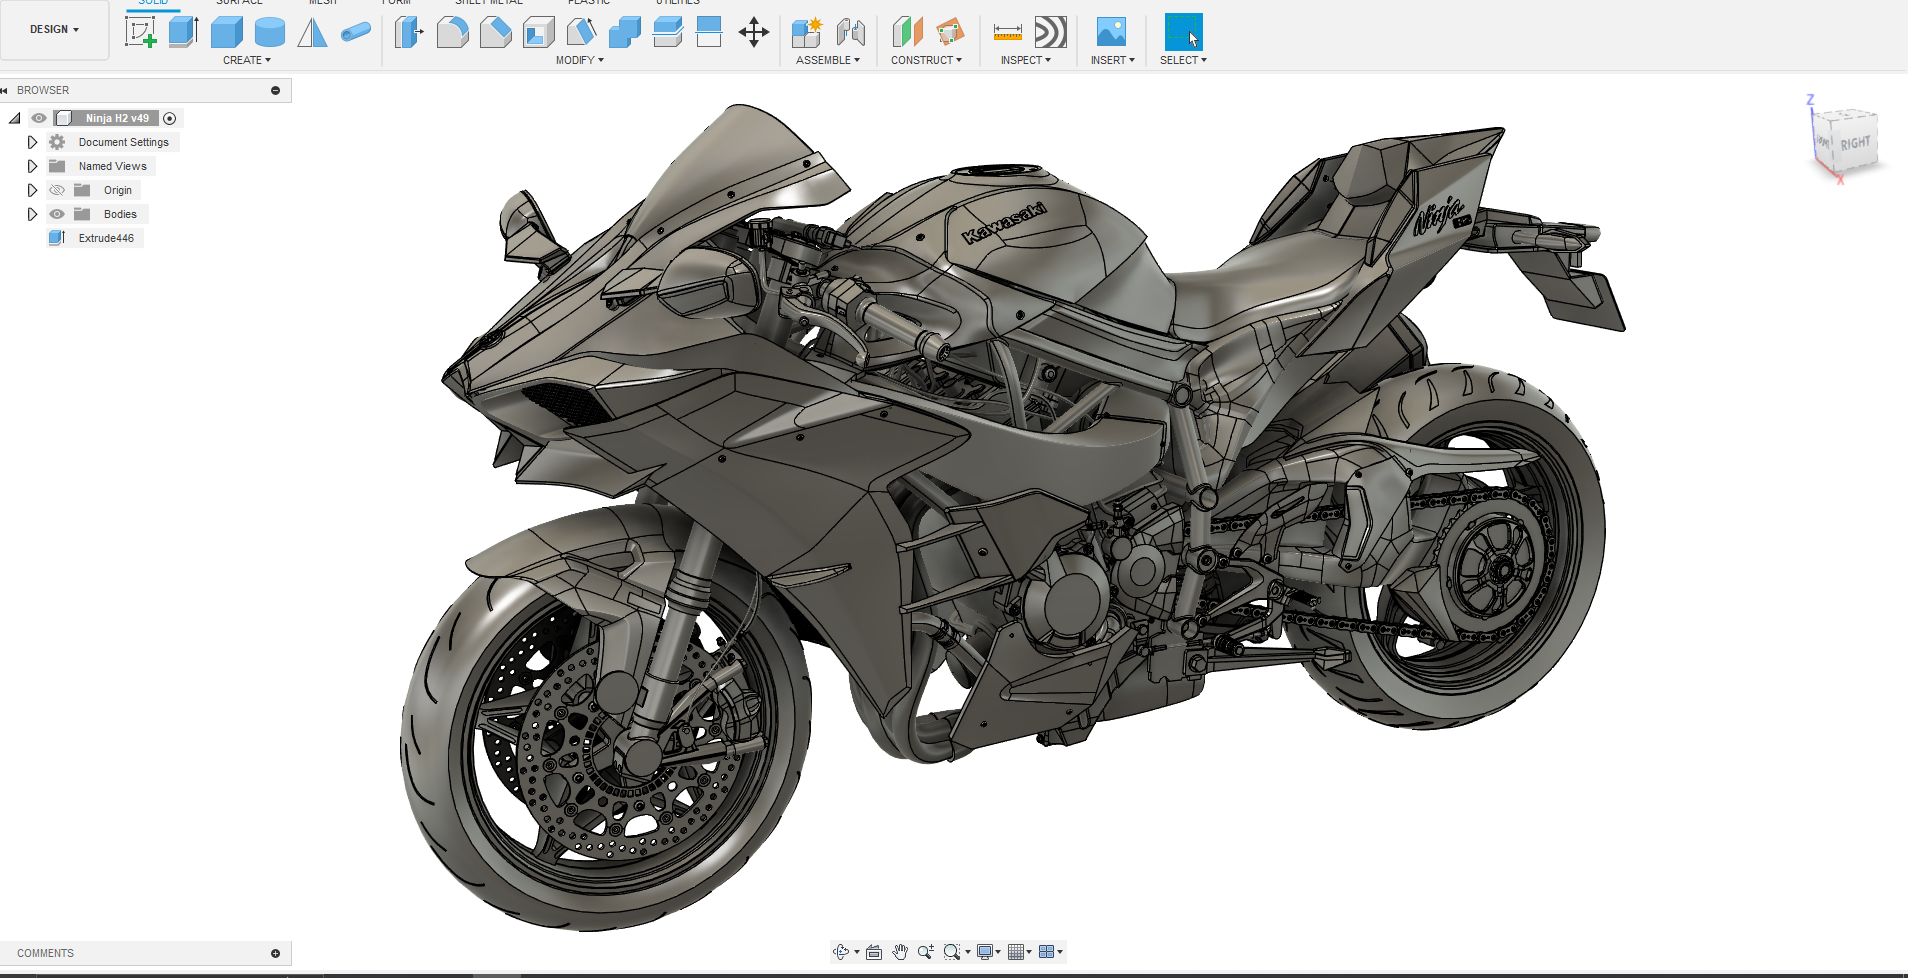Screen dimensions: 1908x978
Task: Collapse the Browser panel with round button
Action: [275, 90]
